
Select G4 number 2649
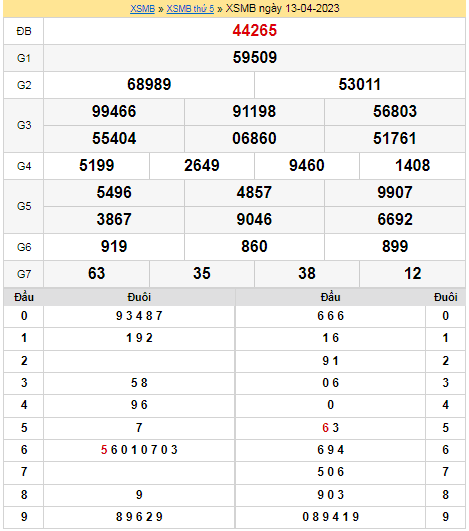click(202, 166)
